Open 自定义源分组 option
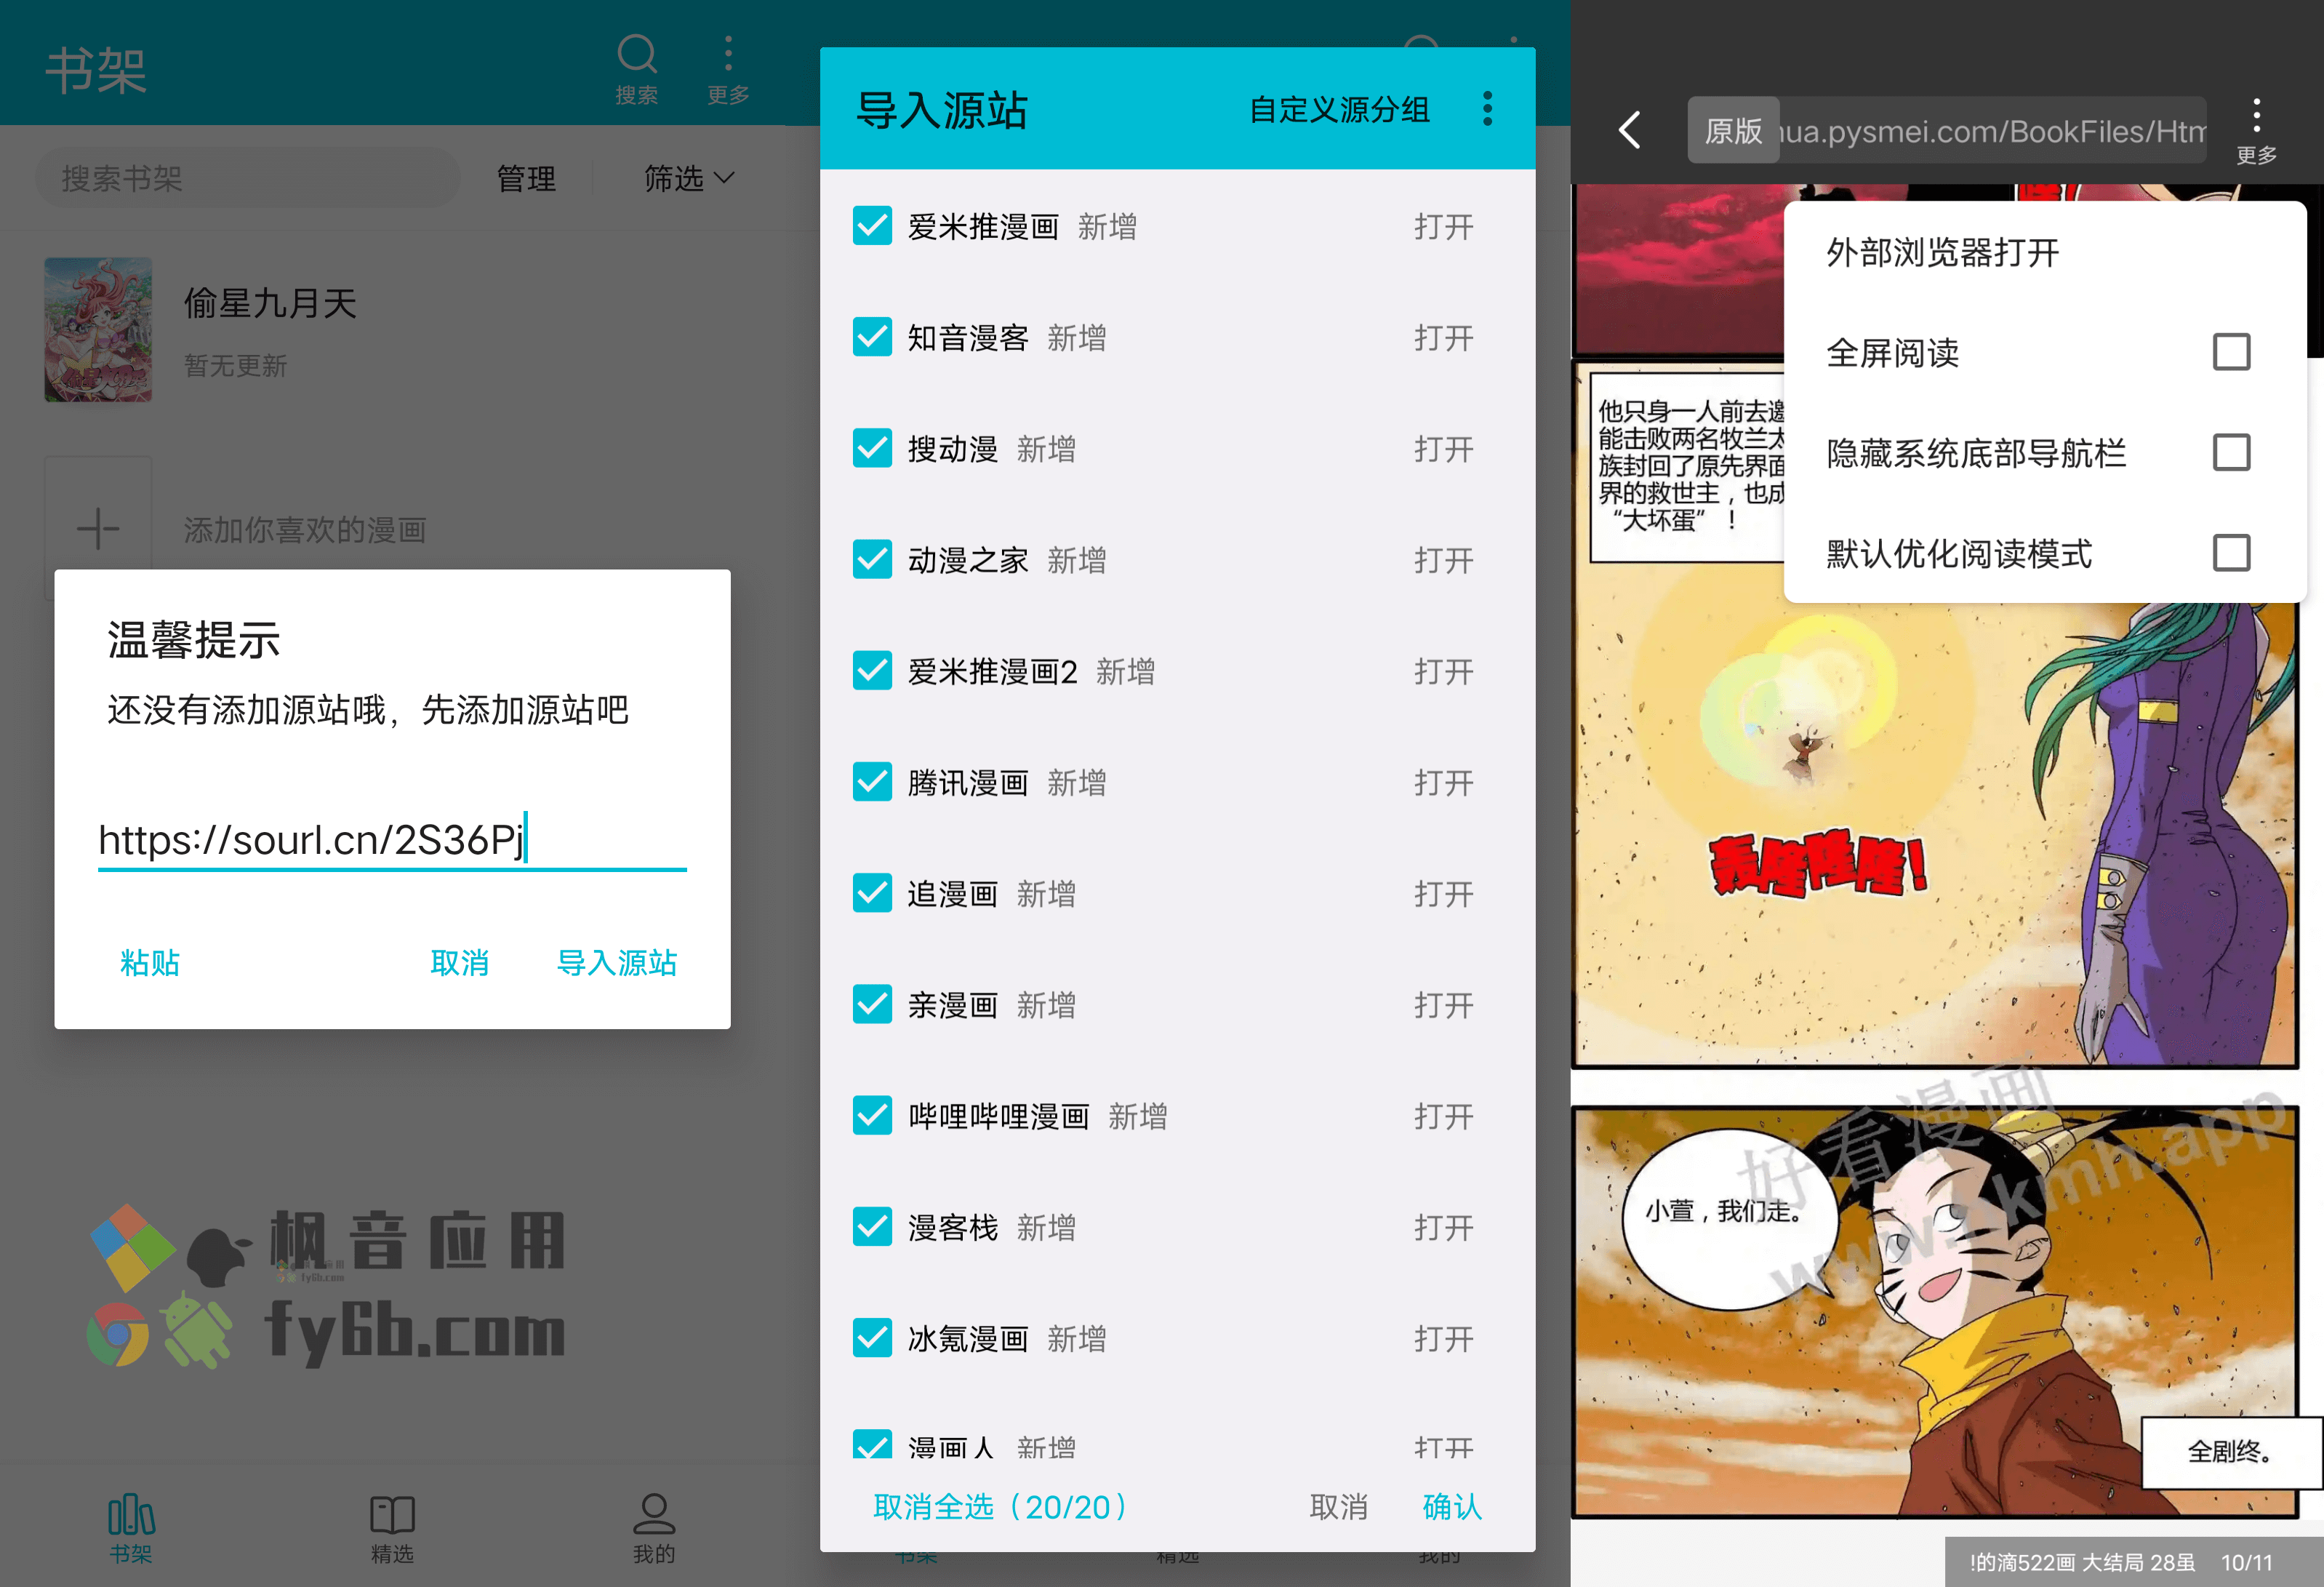Viewport: 2324px width, 1587px height. click(x=1339, y=110)
